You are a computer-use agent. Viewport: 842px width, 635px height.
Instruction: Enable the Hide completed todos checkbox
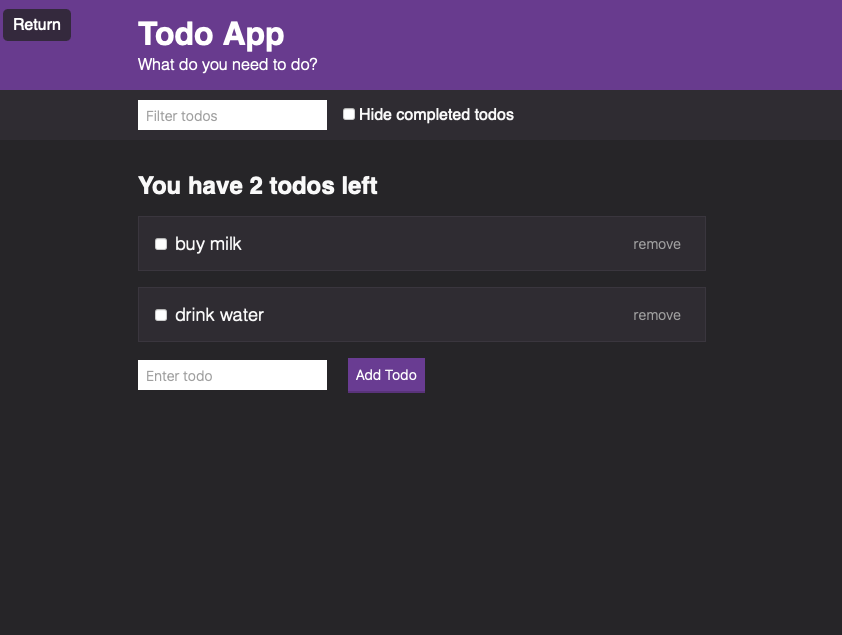349,114
